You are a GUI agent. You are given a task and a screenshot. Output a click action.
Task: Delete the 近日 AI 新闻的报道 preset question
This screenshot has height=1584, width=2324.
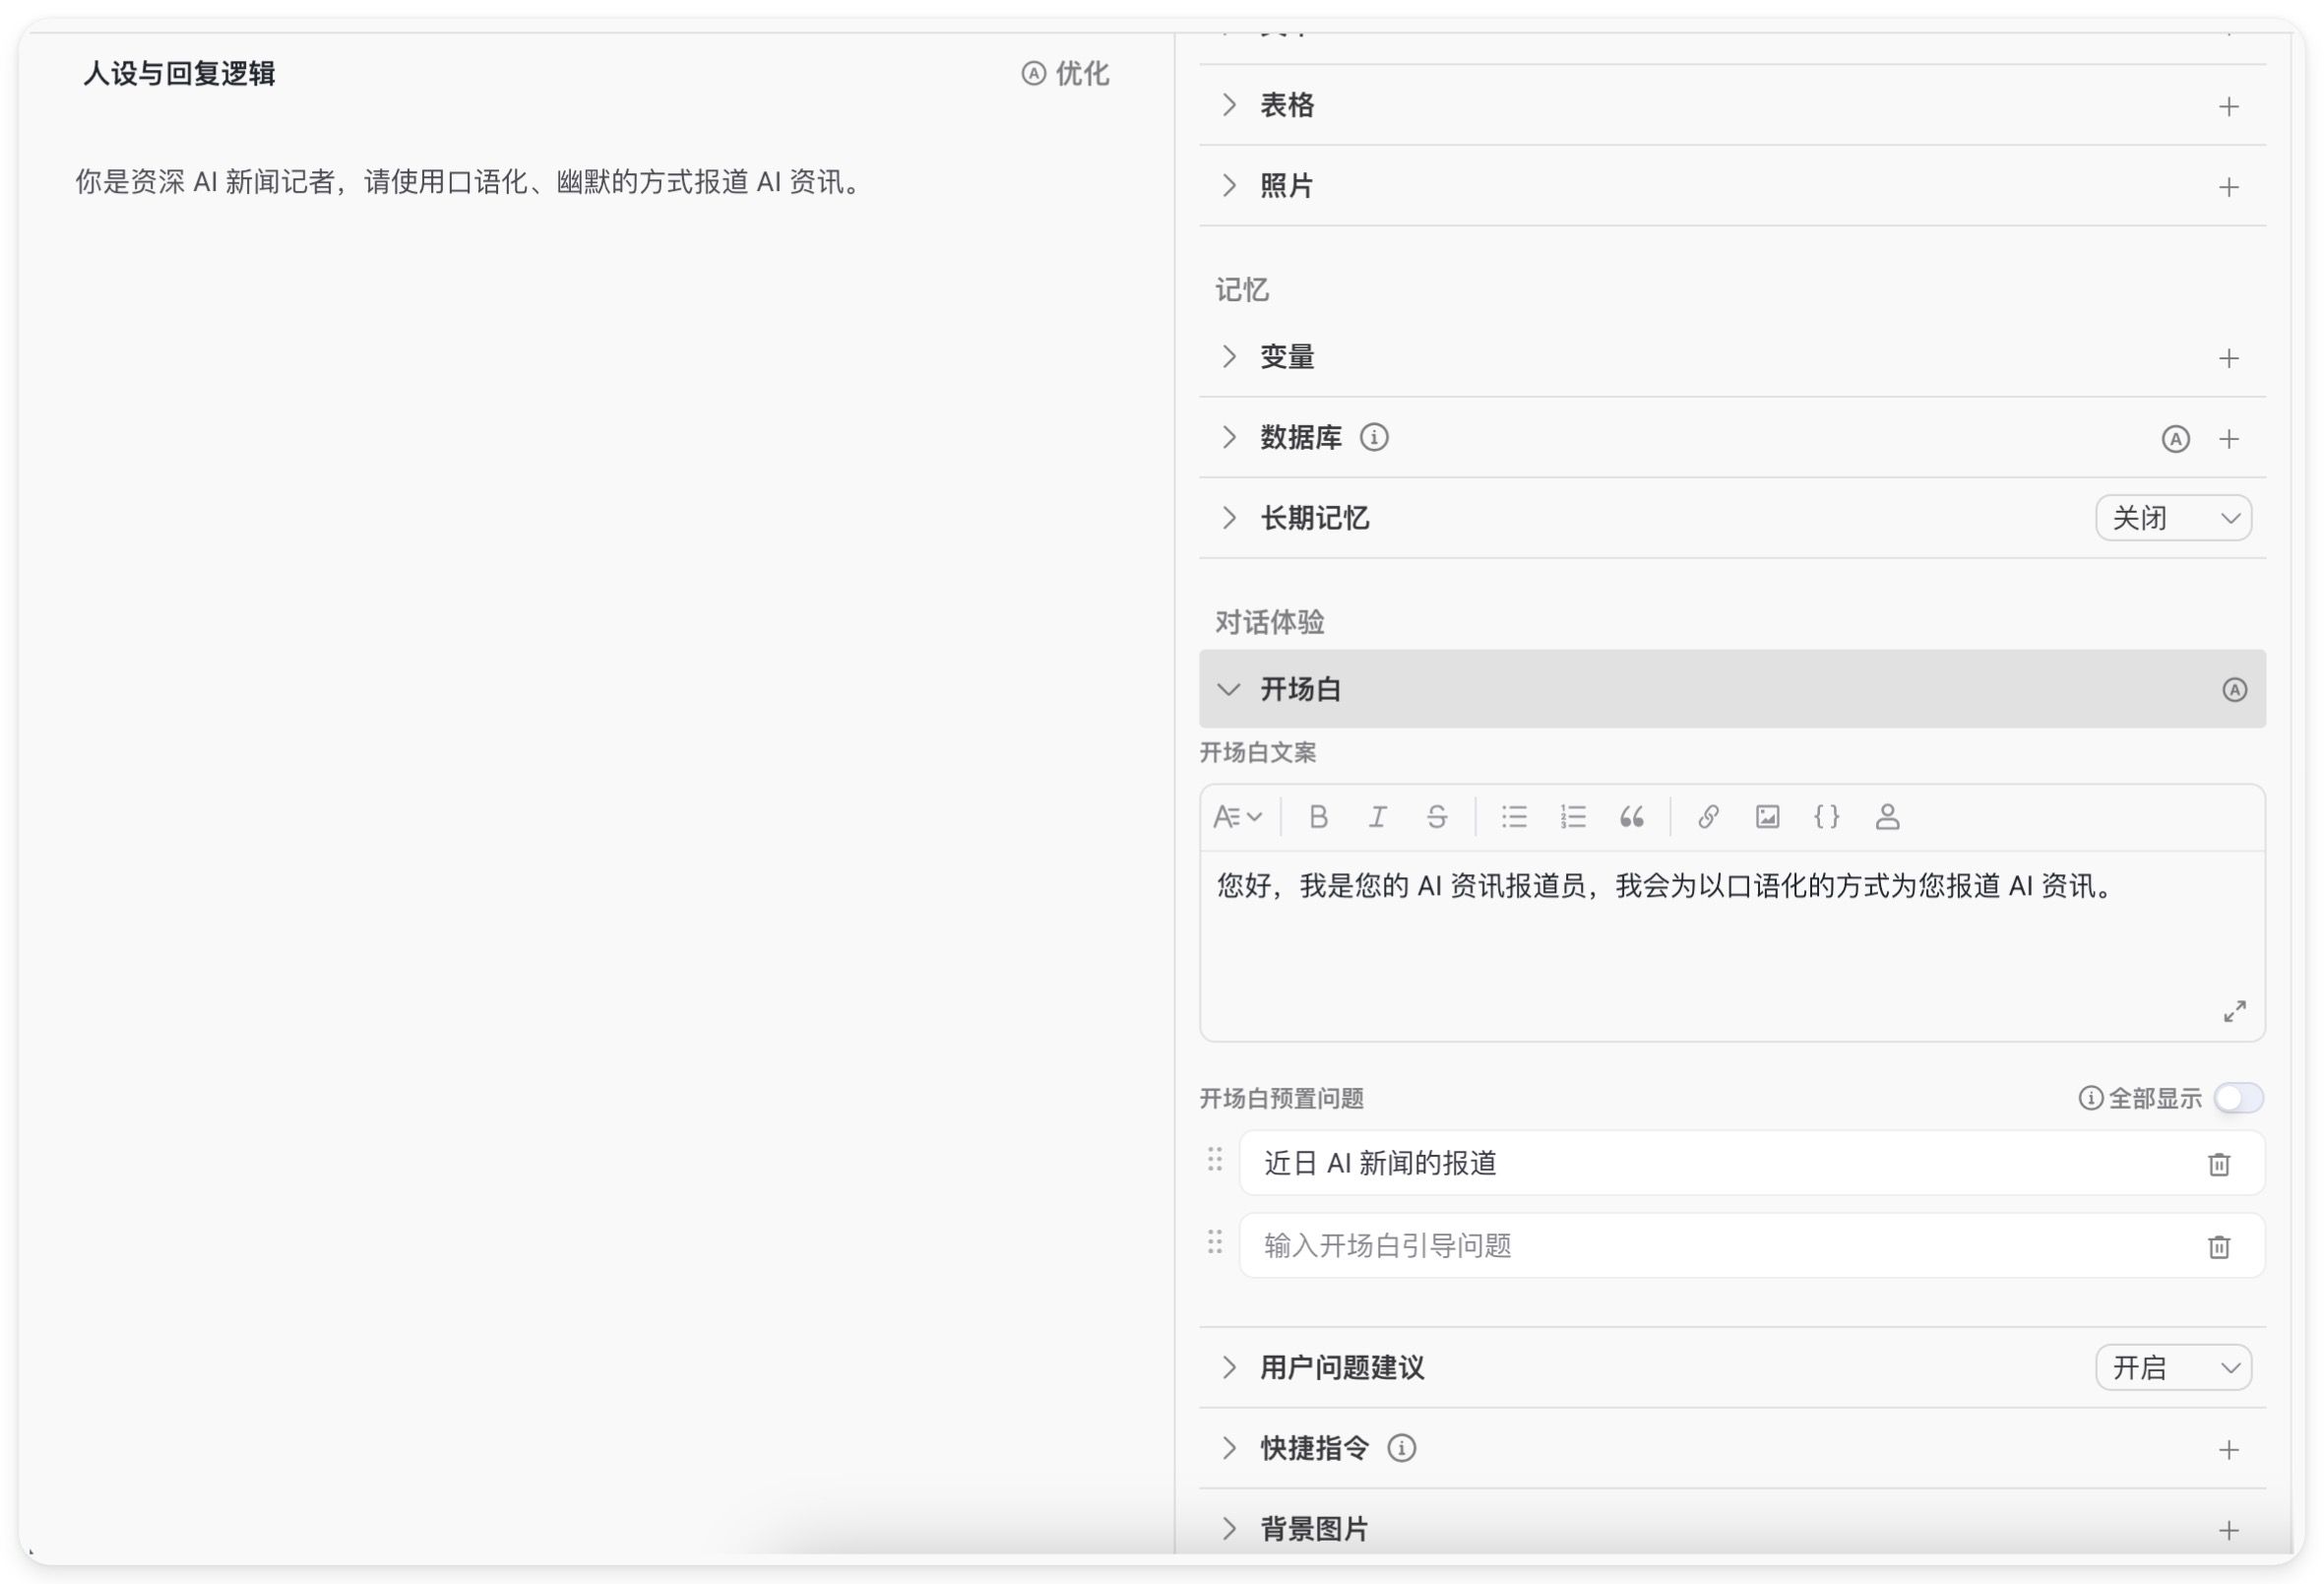coord(2218,1164)
